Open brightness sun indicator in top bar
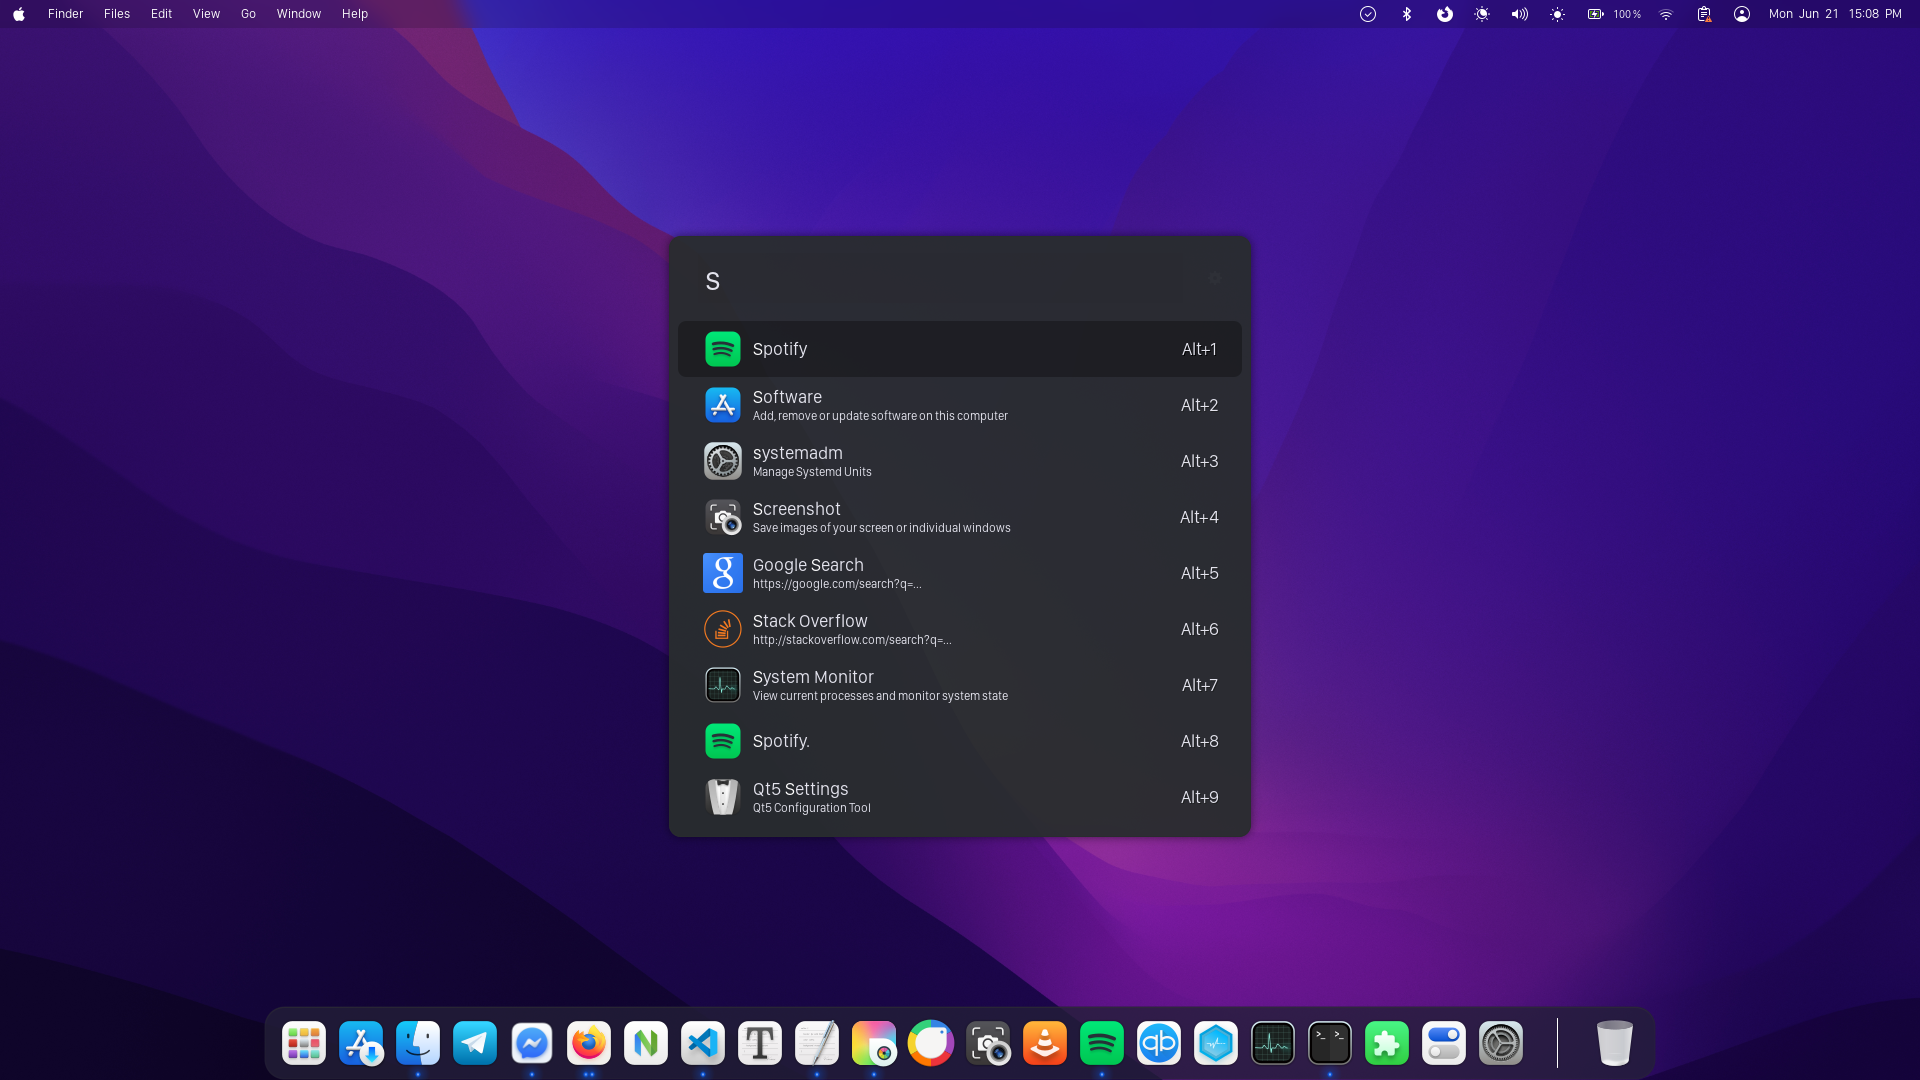 (1558, 14)
